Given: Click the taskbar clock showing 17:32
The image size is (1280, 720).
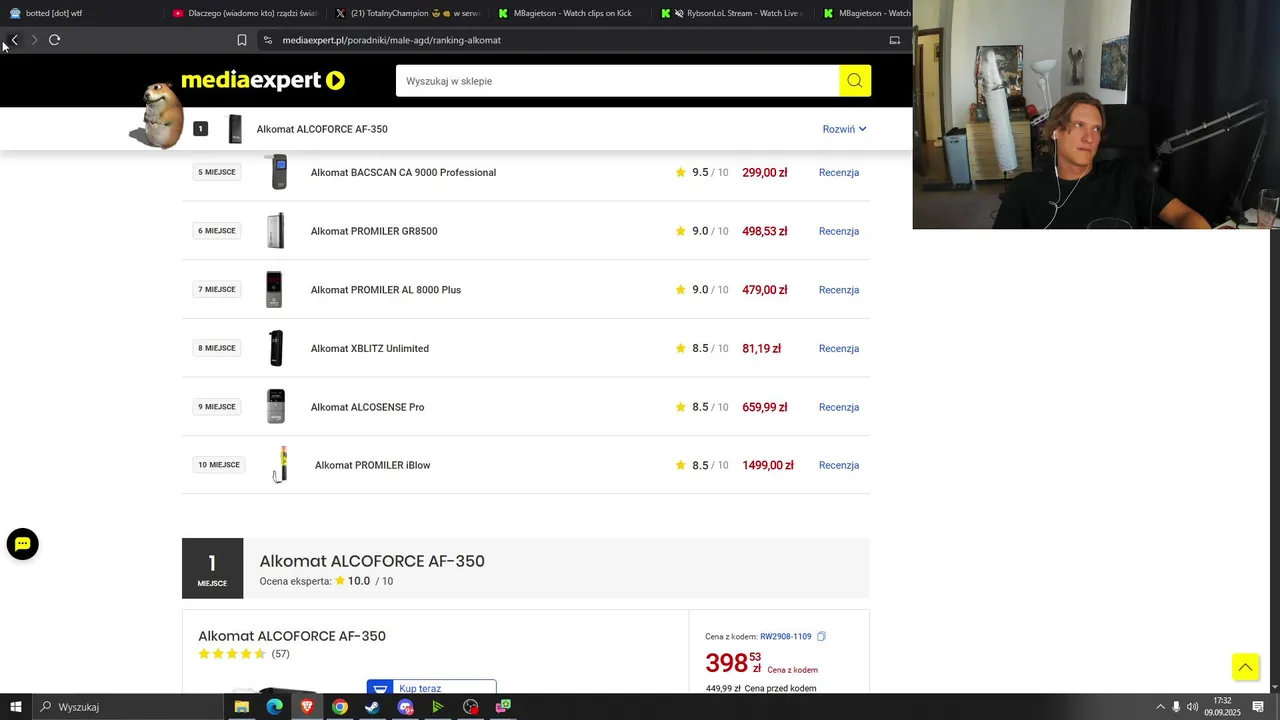Looking at the screenshot, I should click(1222, 707).
